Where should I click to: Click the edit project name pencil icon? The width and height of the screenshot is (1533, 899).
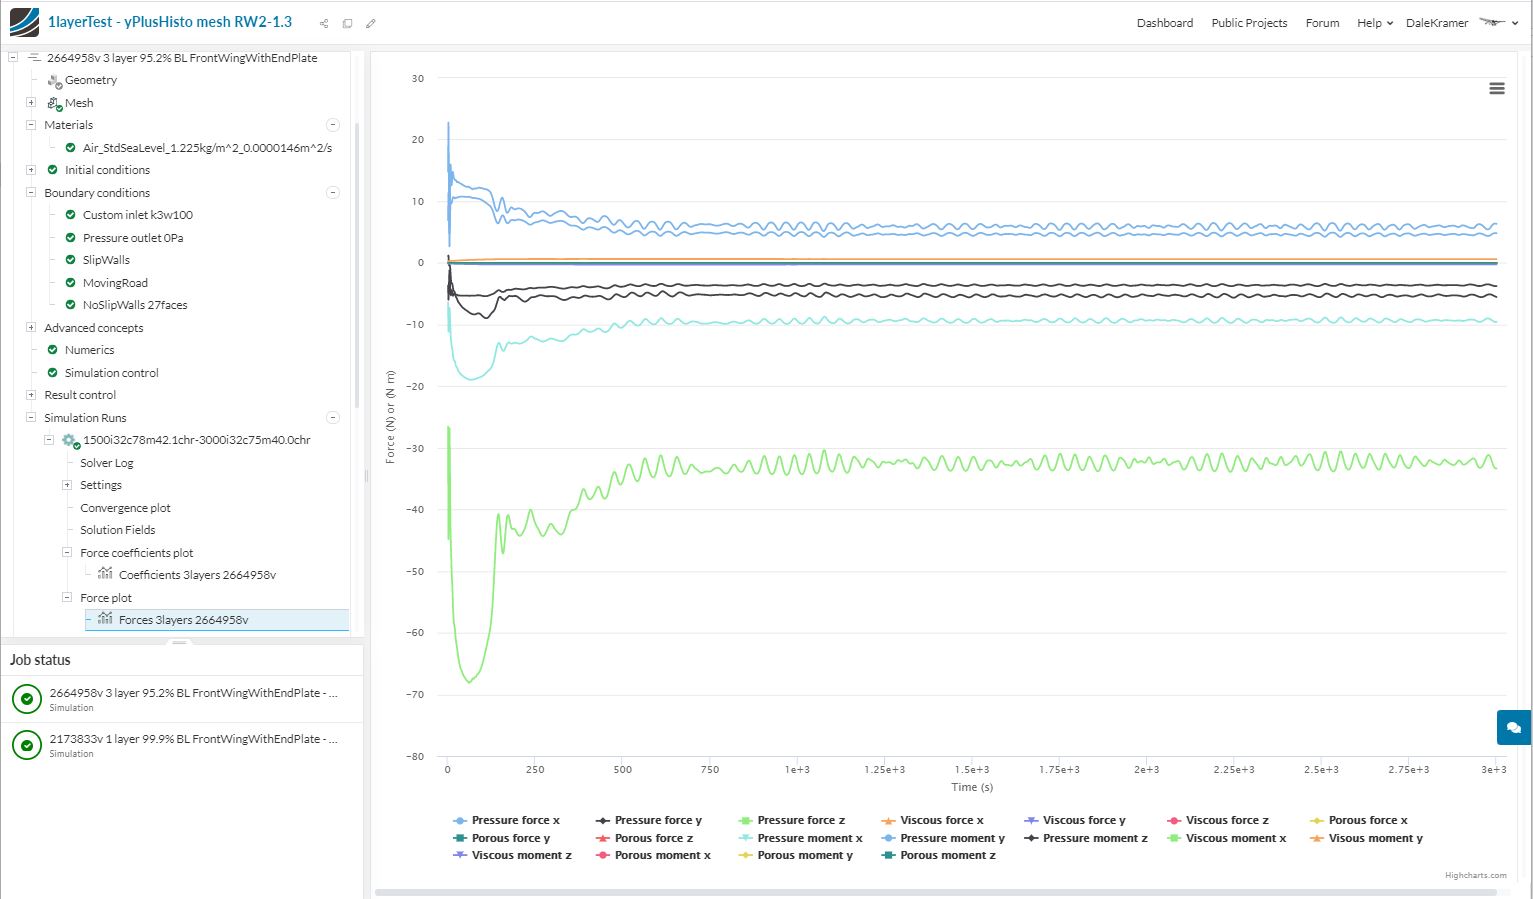[x=371, y=23]
